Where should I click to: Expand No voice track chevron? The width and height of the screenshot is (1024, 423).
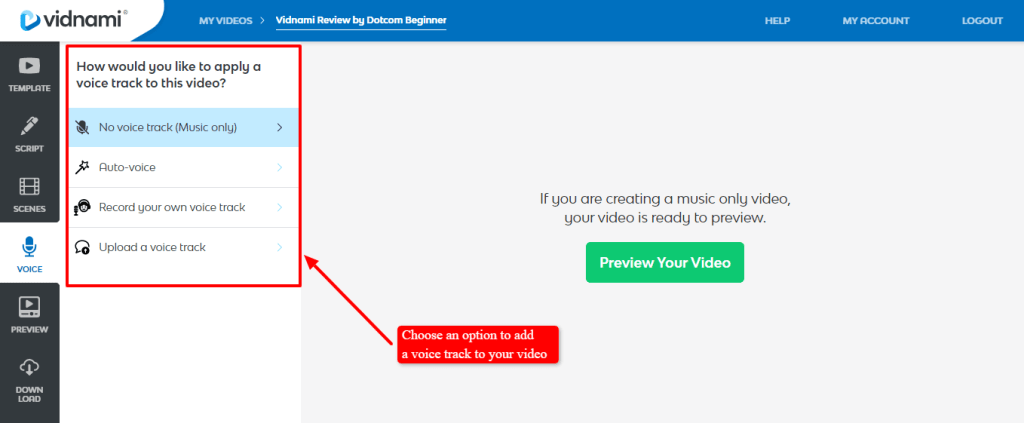280,127
